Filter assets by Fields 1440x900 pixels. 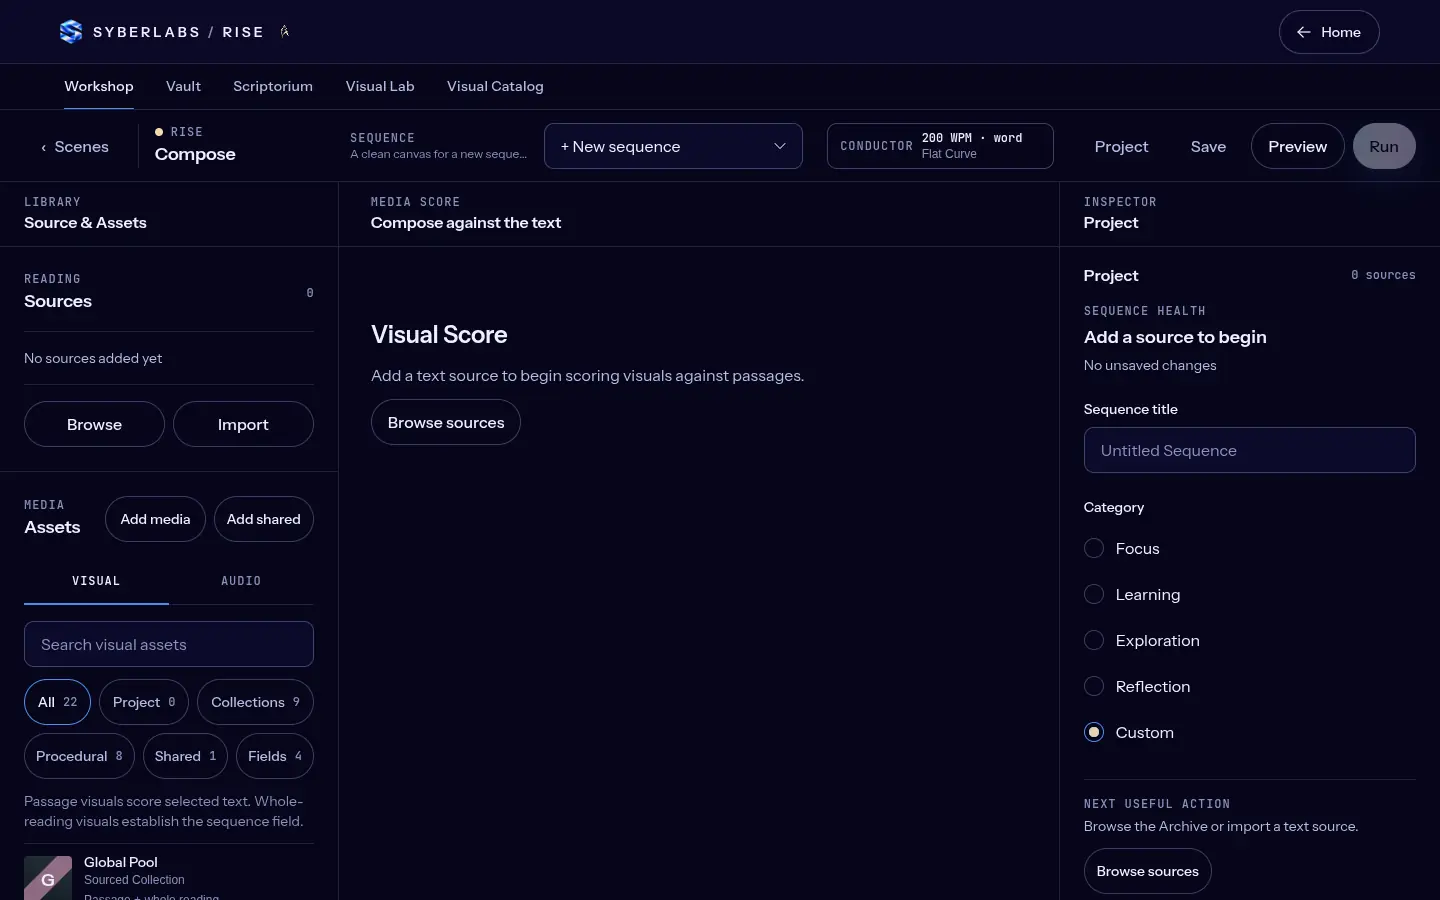coord(275,756)
